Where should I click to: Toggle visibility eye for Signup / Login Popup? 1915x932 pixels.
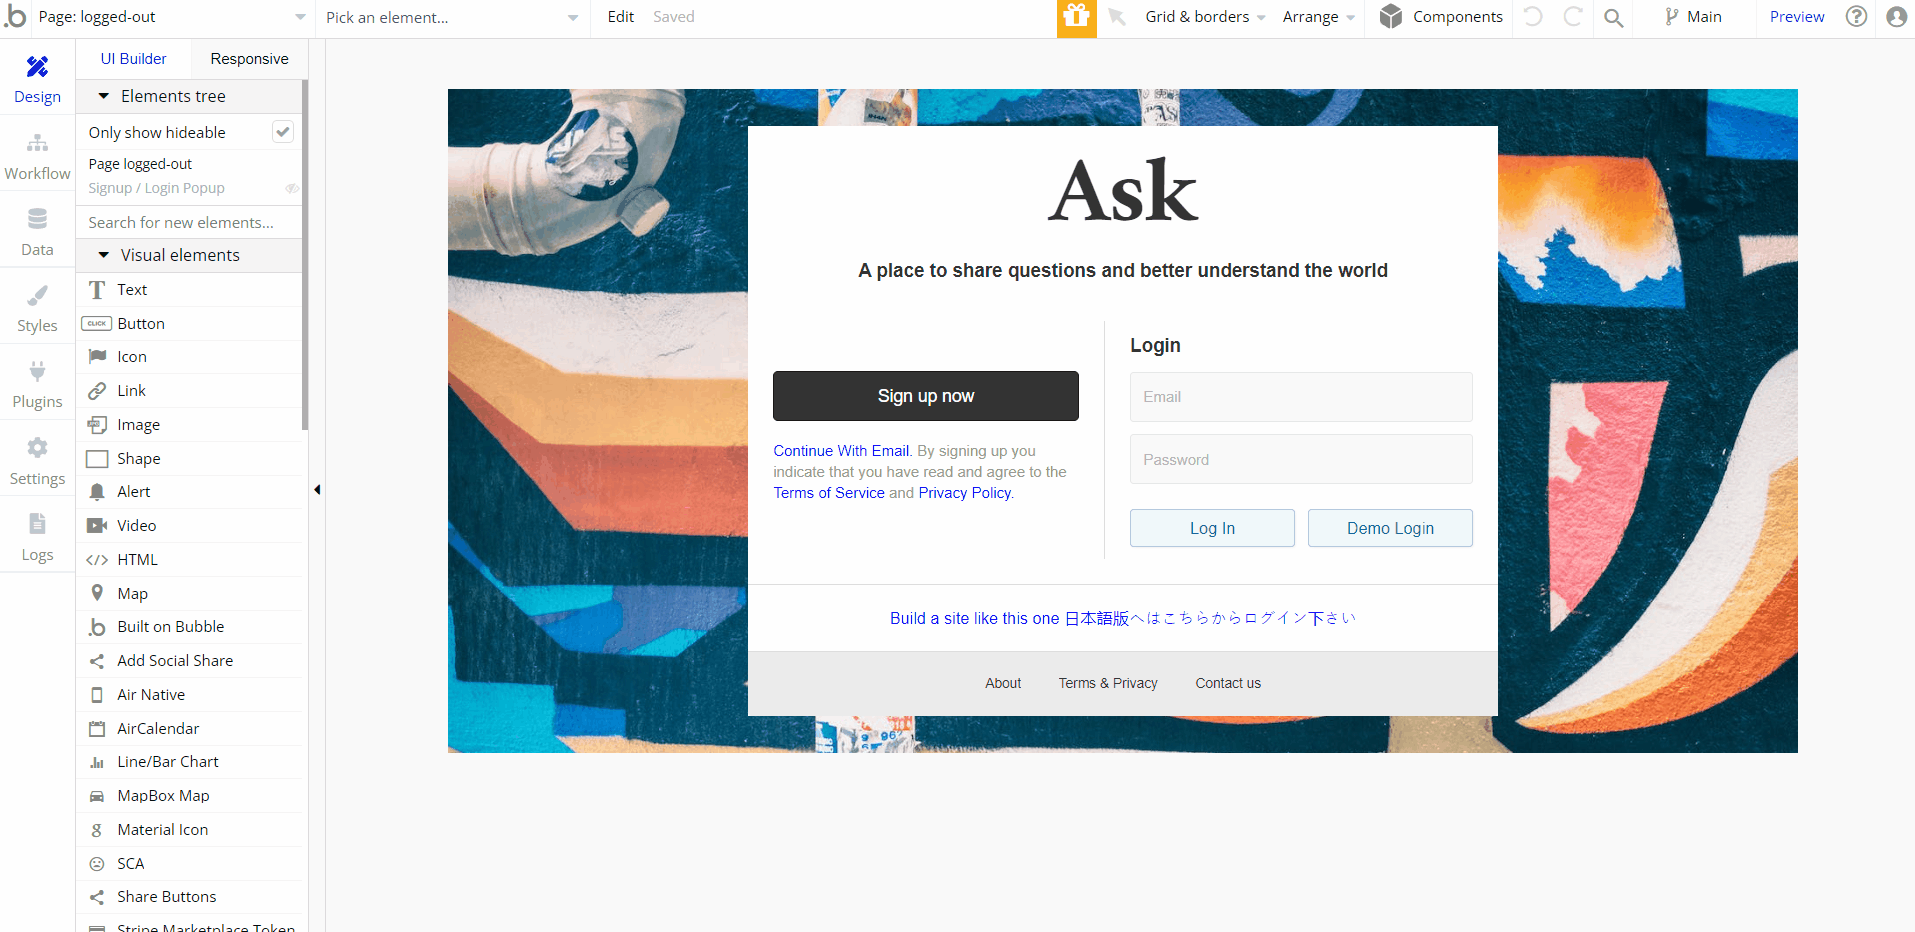tap(292, 188)
